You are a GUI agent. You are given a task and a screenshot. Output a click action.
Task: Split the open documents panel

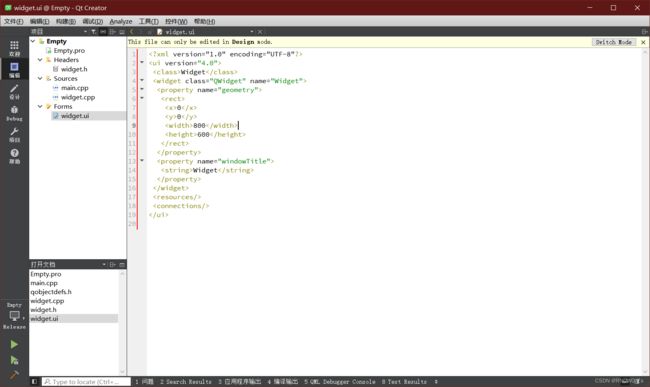(112, 264)
